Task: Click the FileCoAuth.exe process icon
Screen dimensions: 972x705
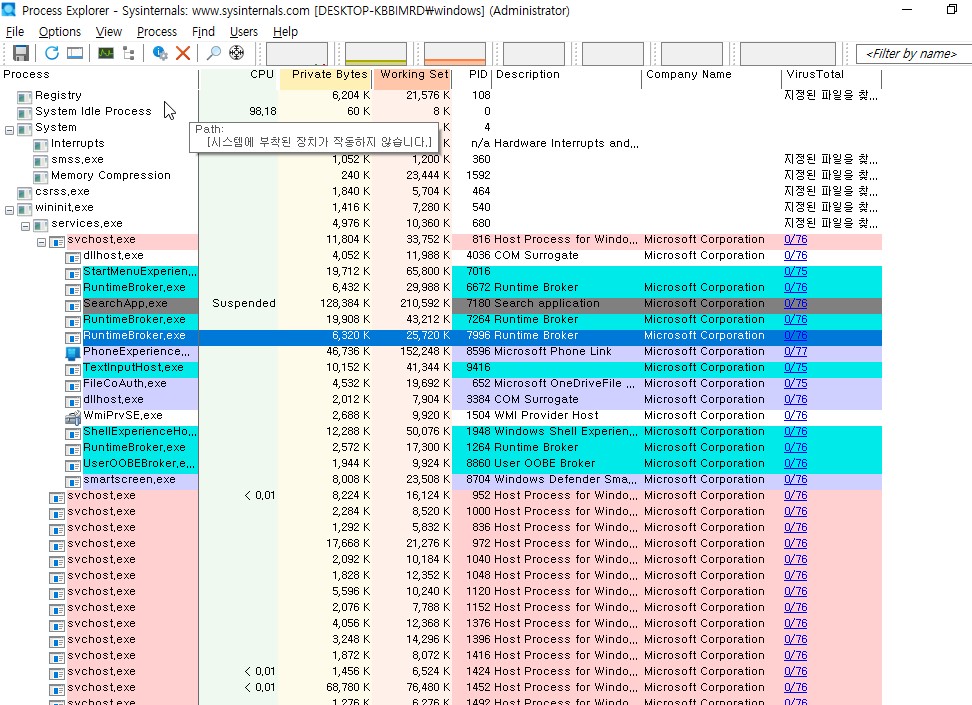Action: coord(73,386)
